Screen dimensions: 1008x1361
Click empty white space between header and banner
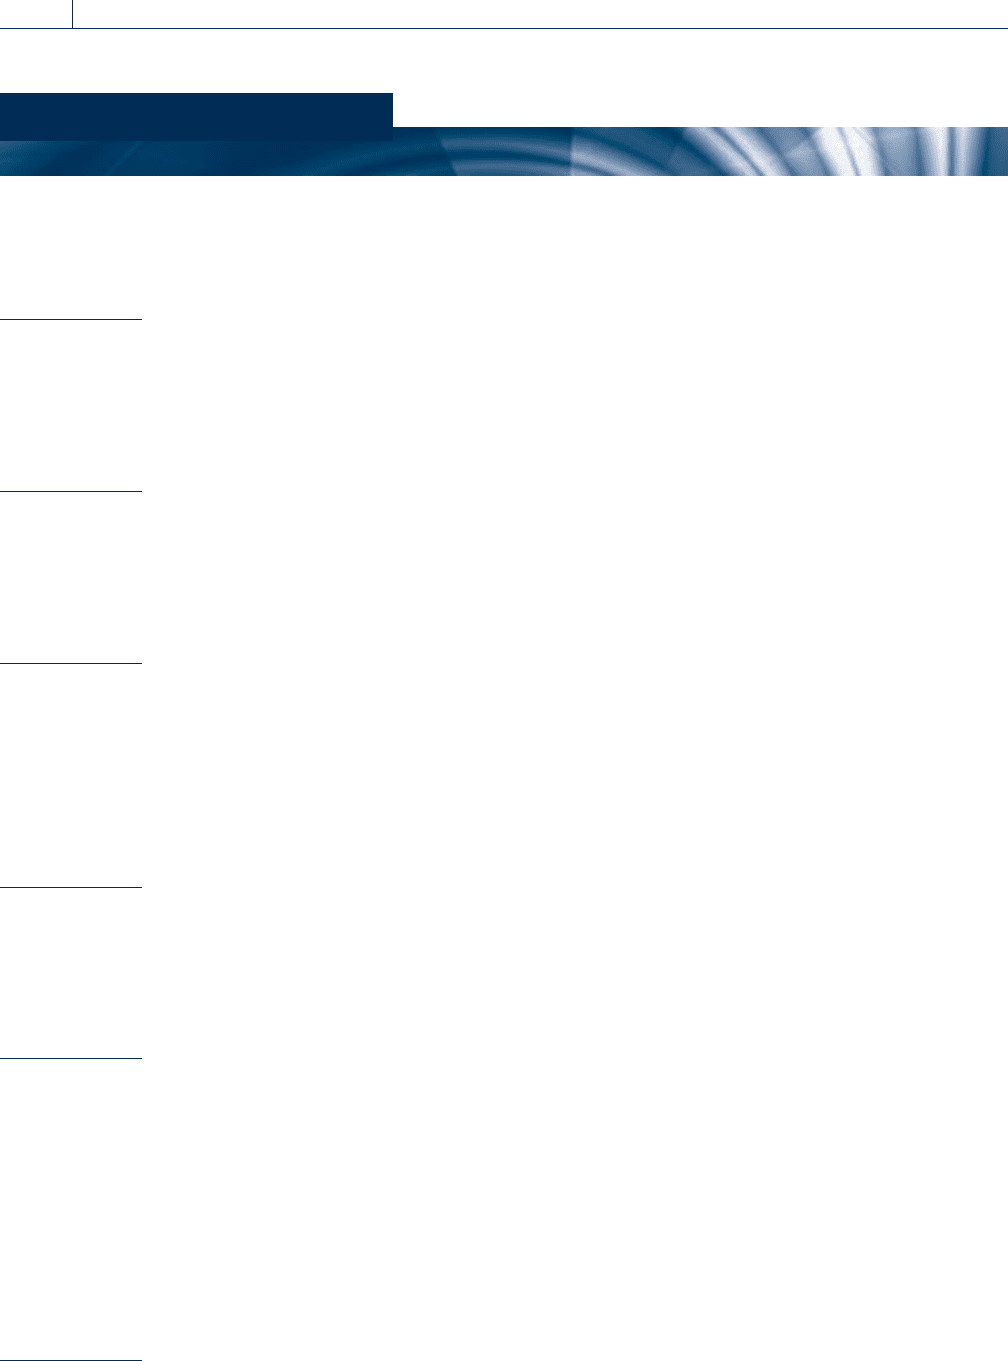pos(504,61)
